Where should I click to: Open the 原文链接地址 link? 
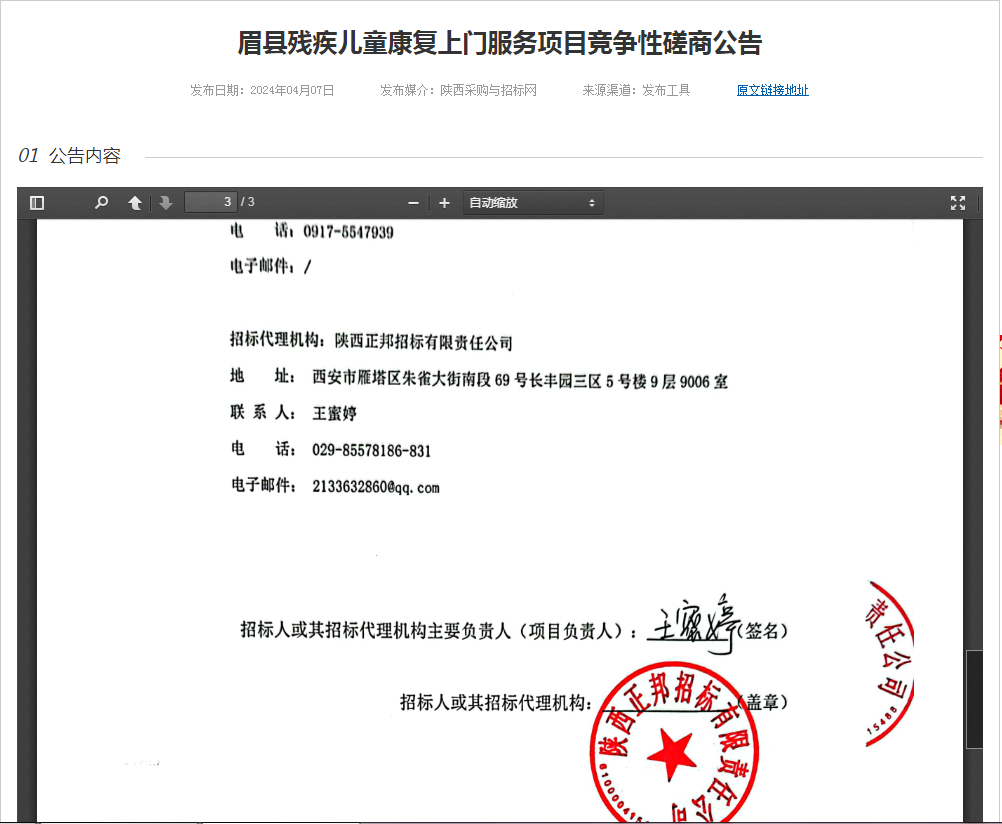(772, 90)
